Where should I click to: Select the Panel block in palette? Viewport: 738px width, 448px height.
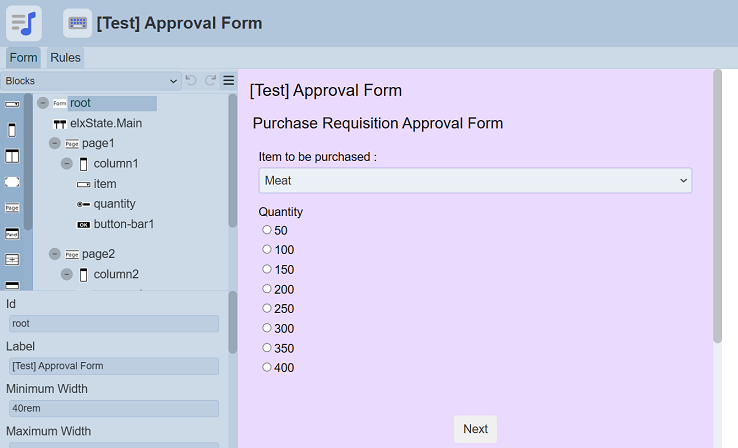12,234
